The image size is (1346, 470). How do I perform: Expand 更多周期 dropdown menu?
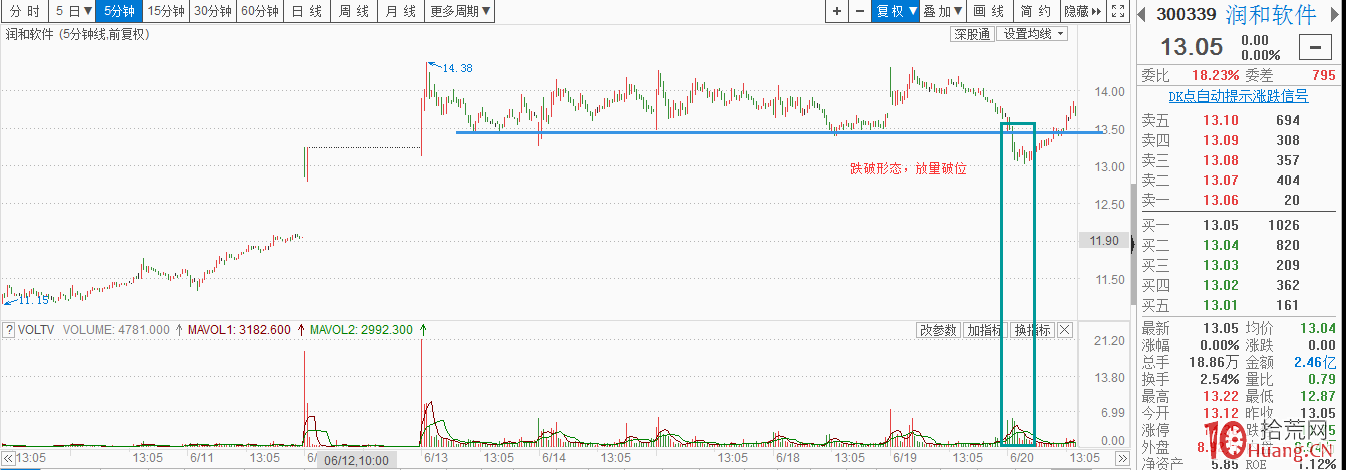(461, 12)
